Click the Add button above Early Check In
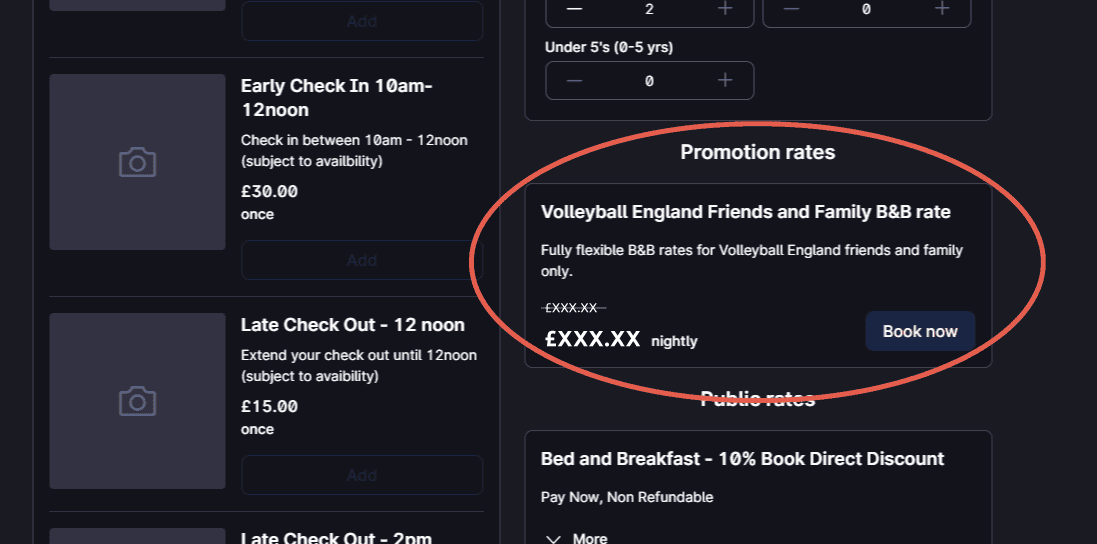 pos(362,21)
